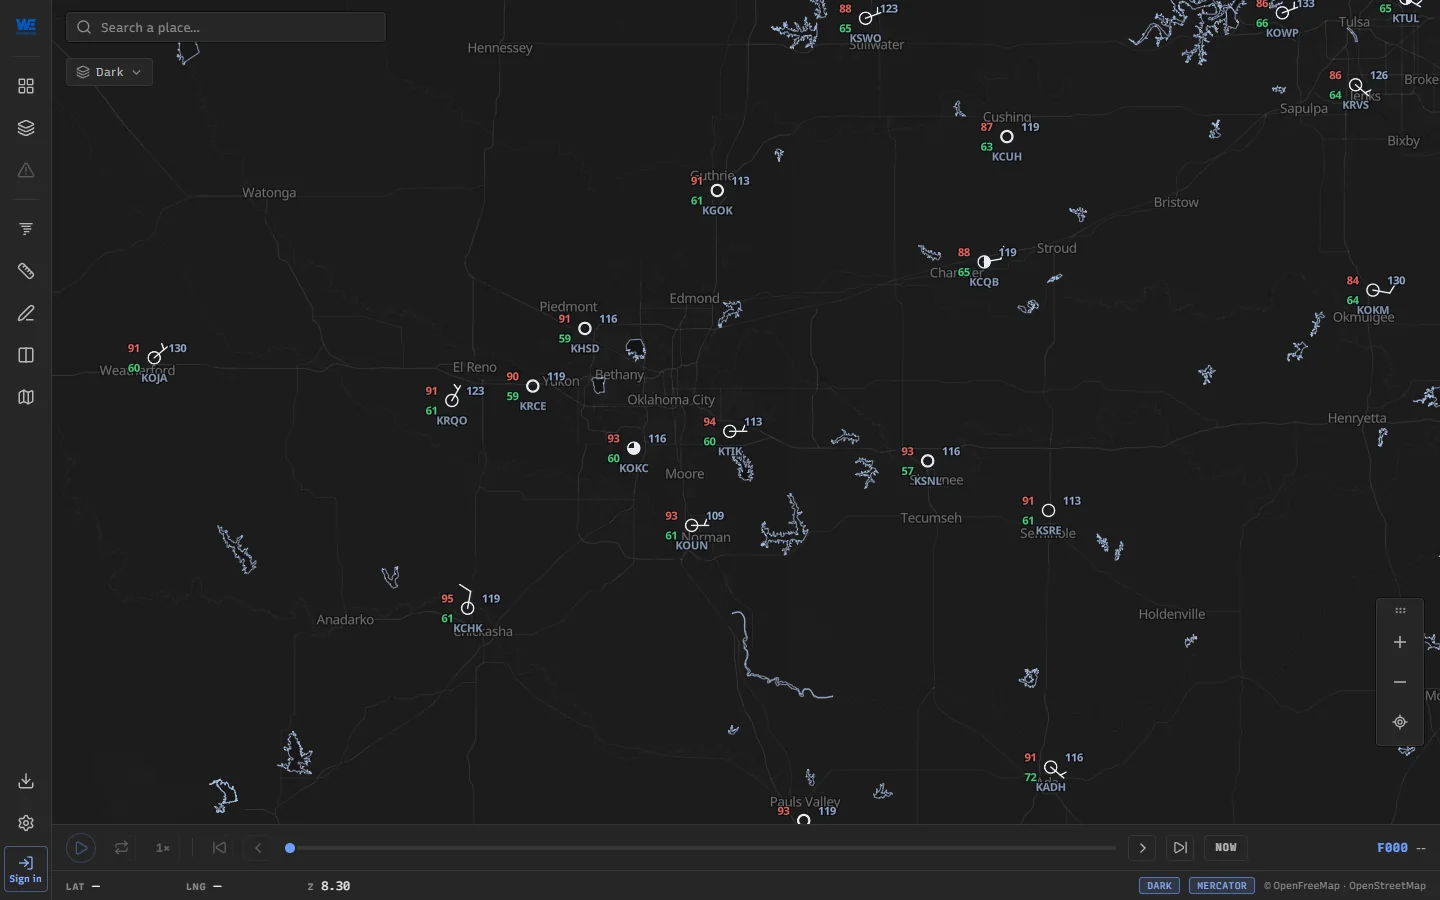The width and height of the screenshot is (1440, 900).
Task: Open settings with the gear icon
Action: click(x=26, y=823)
